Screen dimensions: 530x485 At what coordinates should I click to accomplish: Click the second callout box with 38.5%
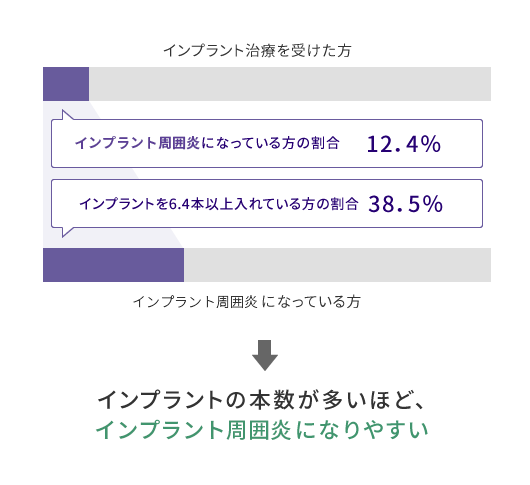click(x=267, y=203)
